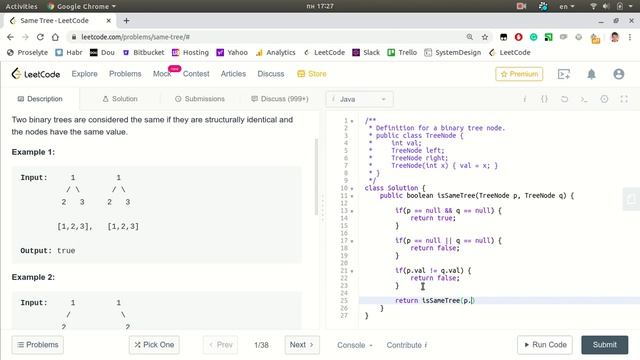Open Habr bookmark
This screenshot has width=640, height=360.
coord(69,52)
